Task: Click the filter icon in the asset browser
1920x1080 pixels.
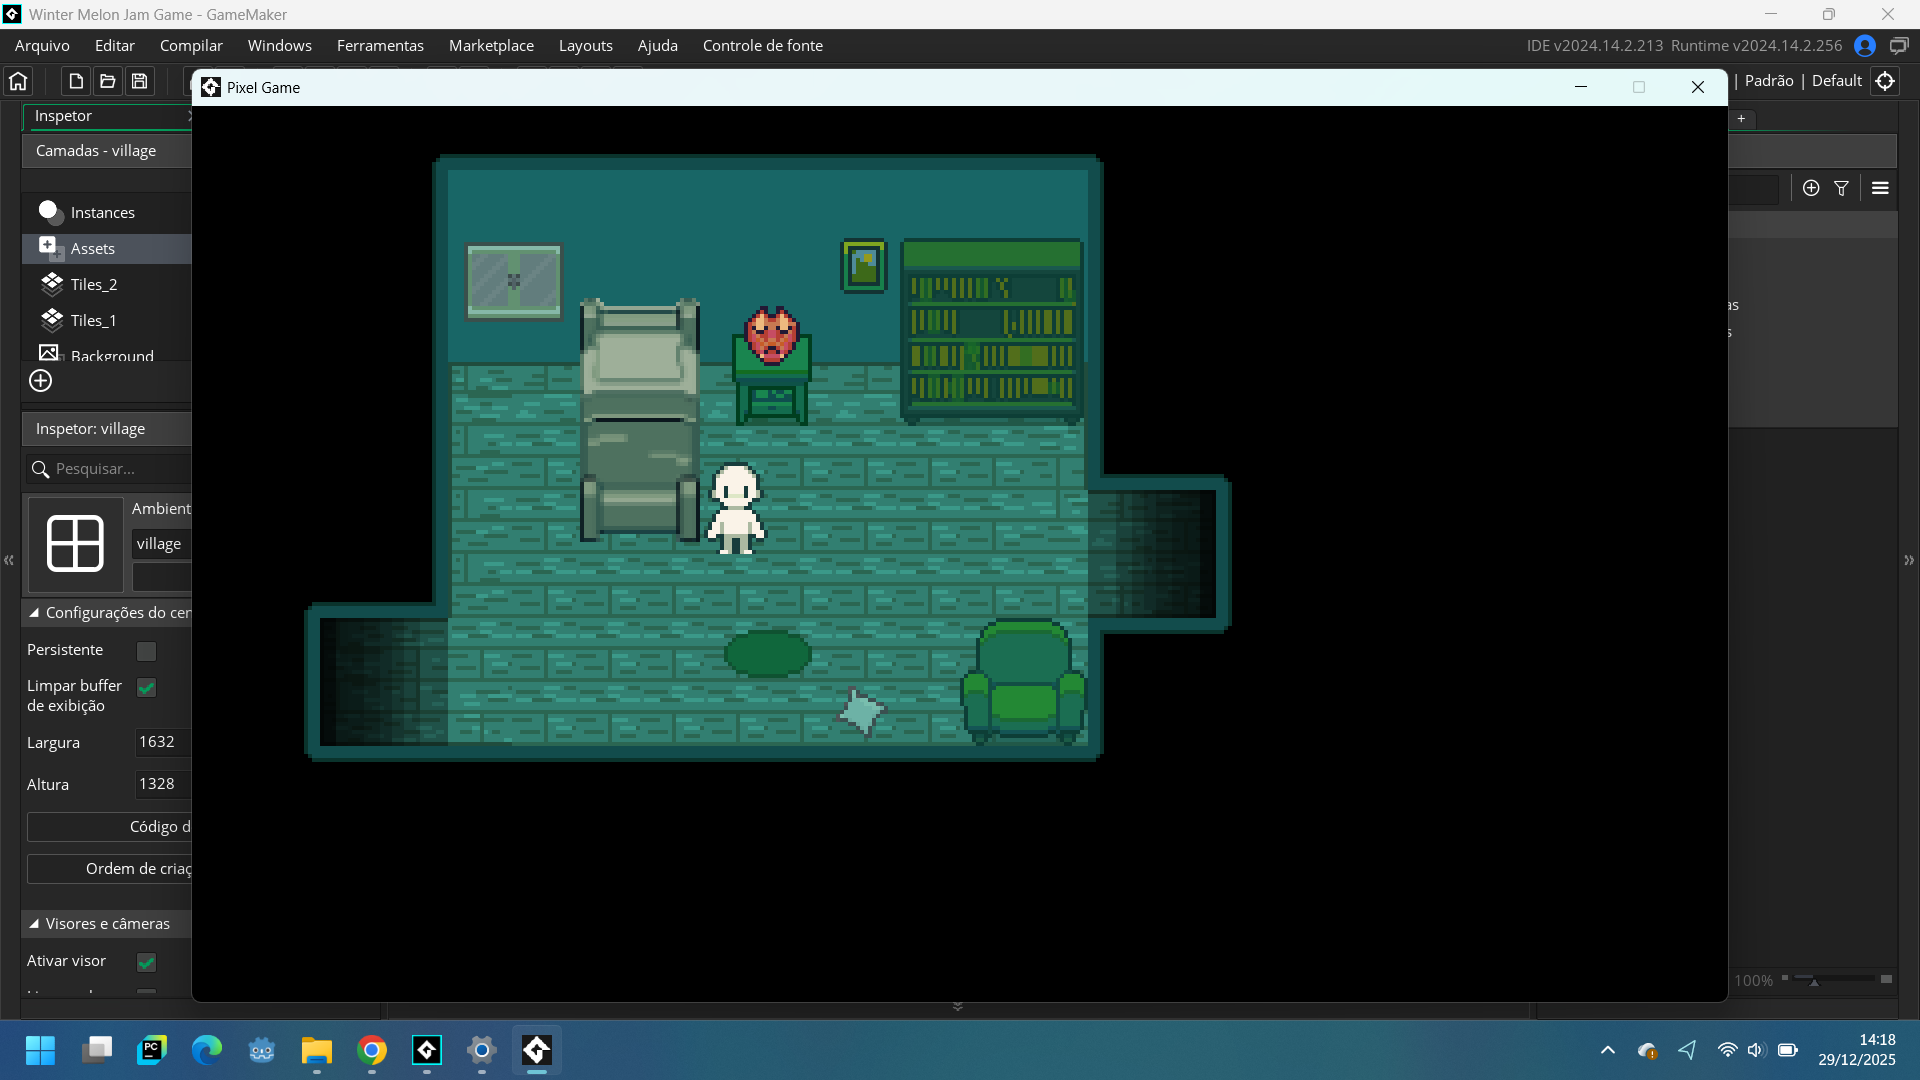Action: [1841, 188]
